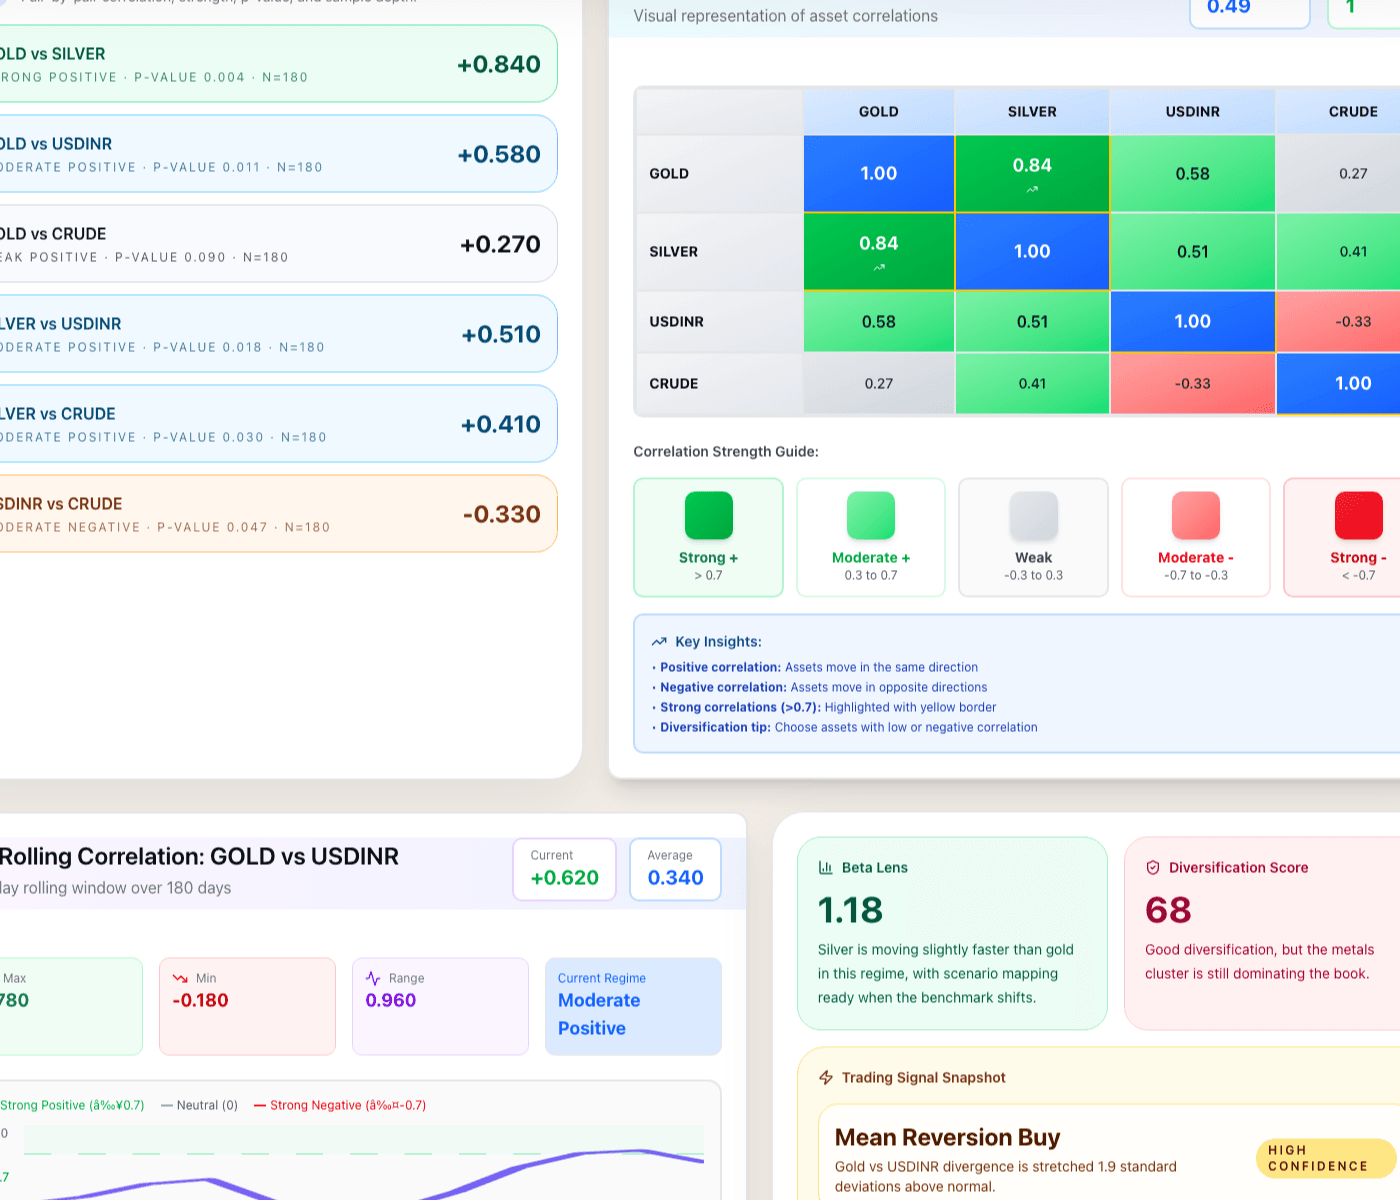Click the Diversification Score shield icon
Viewport: 1400px width, 1200px height.
click(1152, 868)
